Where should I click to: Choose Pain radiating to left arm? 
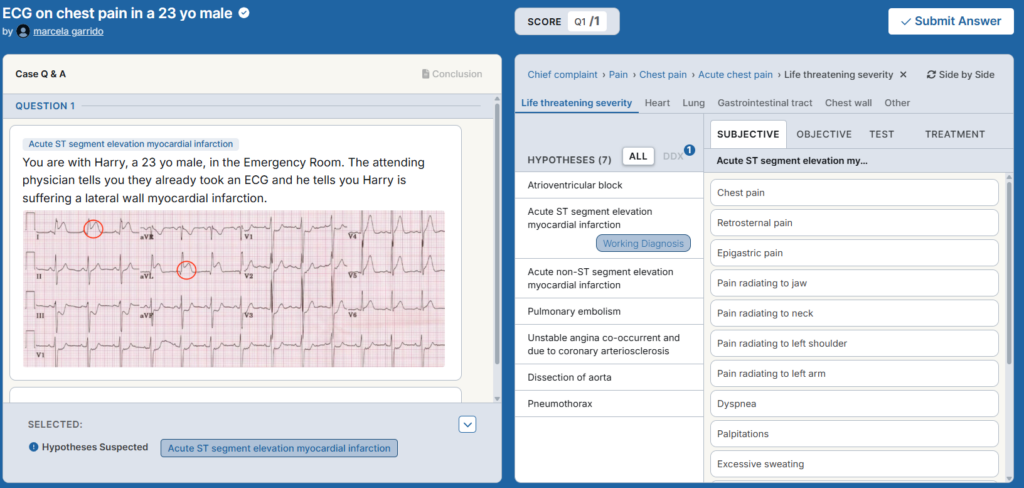[x=854, y=374]
